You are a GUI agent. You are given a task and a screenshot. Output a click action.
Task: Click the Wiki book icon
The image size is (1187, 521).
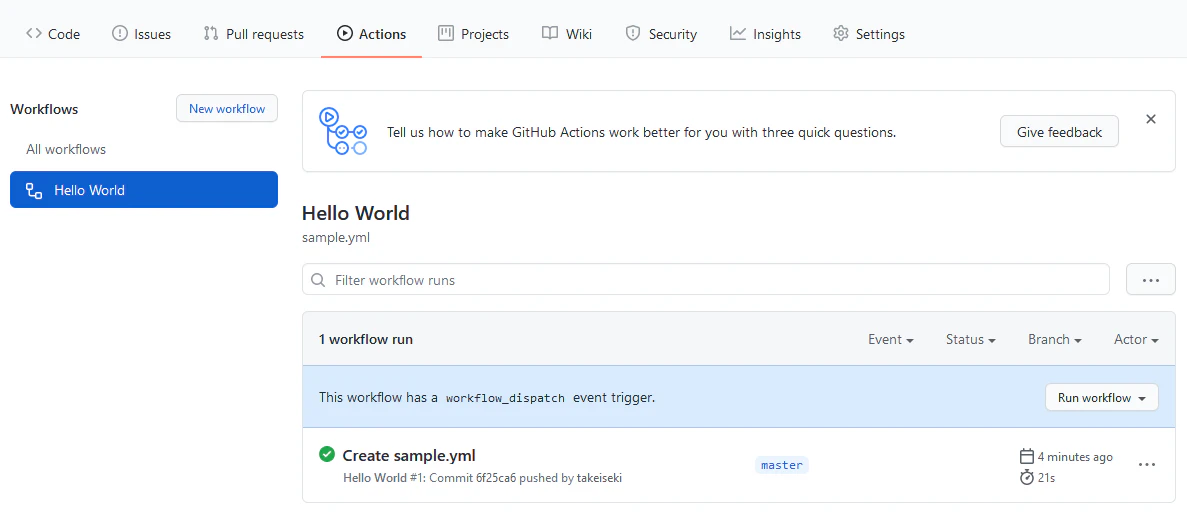550,33
